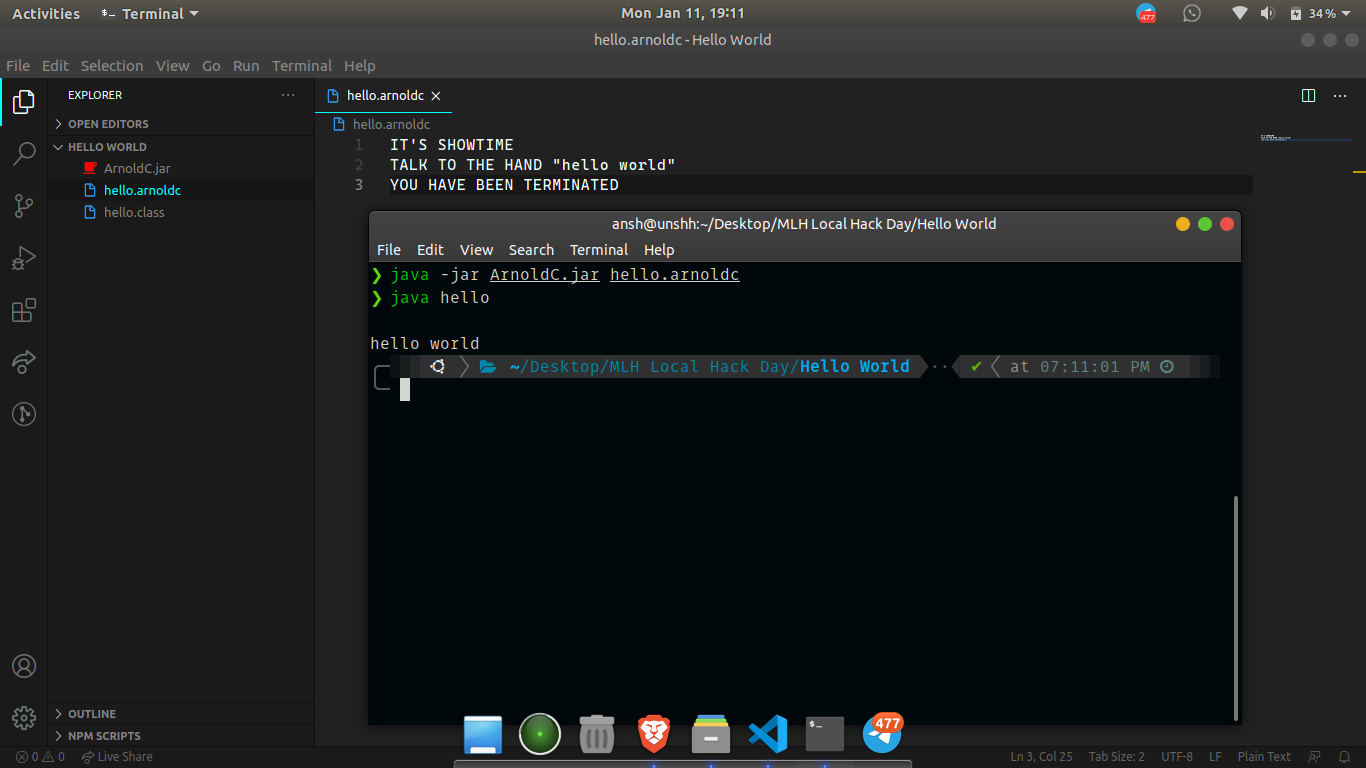Open the Source Control view

coord(24,206)
